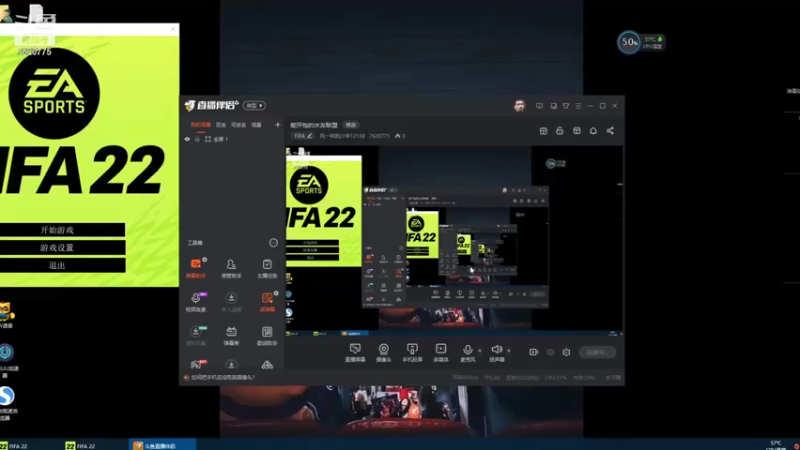Open the round blue desktop shortcut icon
The image size is (800, 450).
tap(7, 353)
